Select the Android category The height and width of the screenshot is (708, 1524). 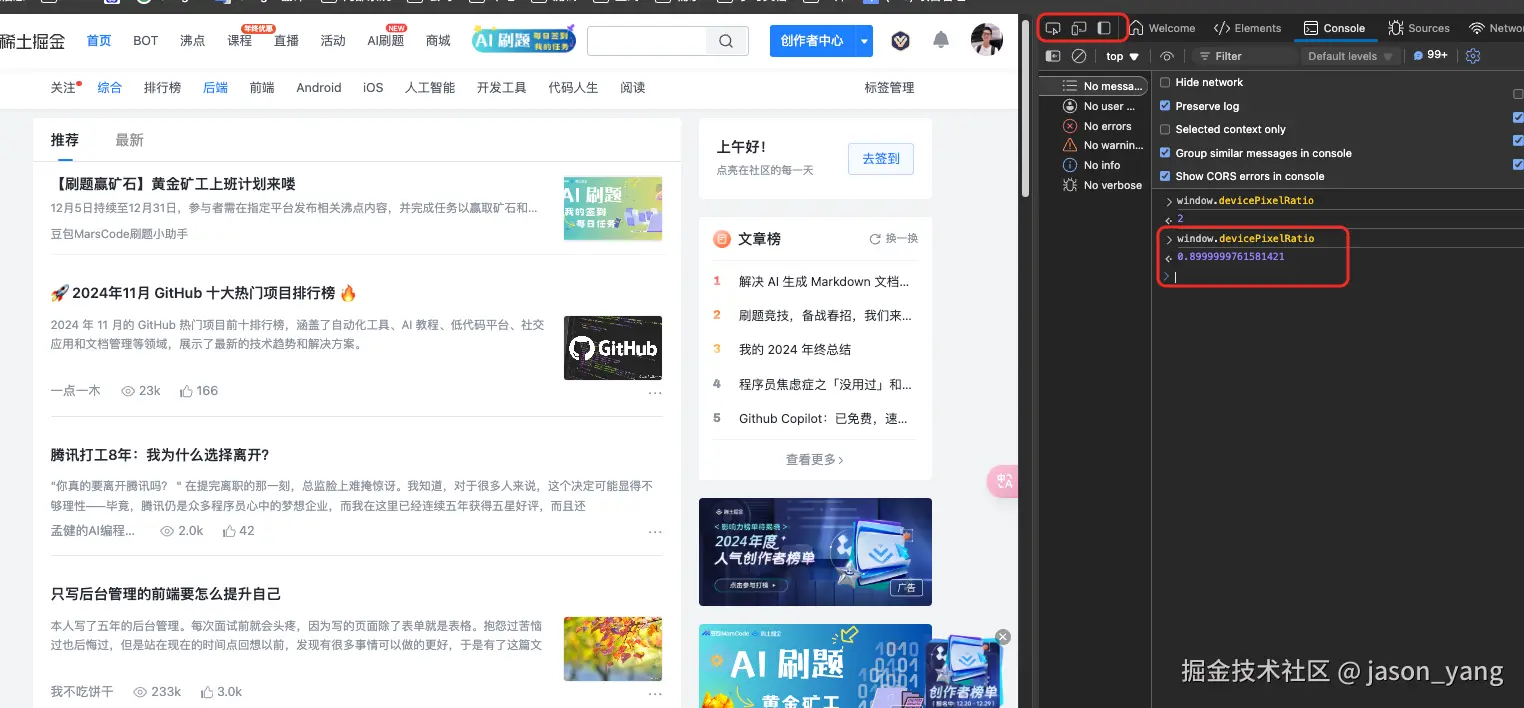[x=319, y=88]
